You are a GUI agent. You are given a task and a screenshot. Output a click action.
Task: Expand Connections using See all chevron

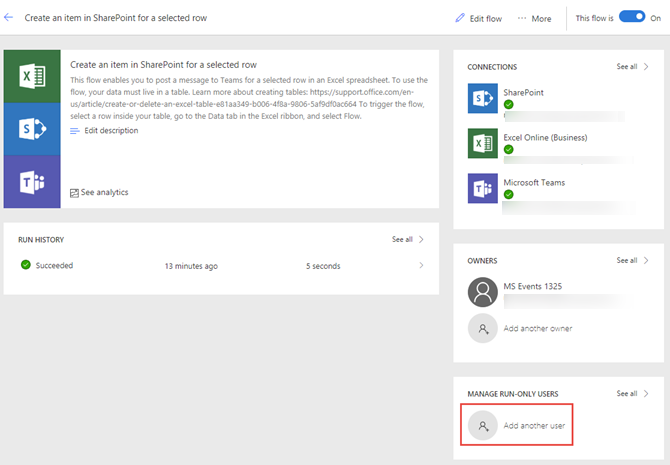[645, 67]
